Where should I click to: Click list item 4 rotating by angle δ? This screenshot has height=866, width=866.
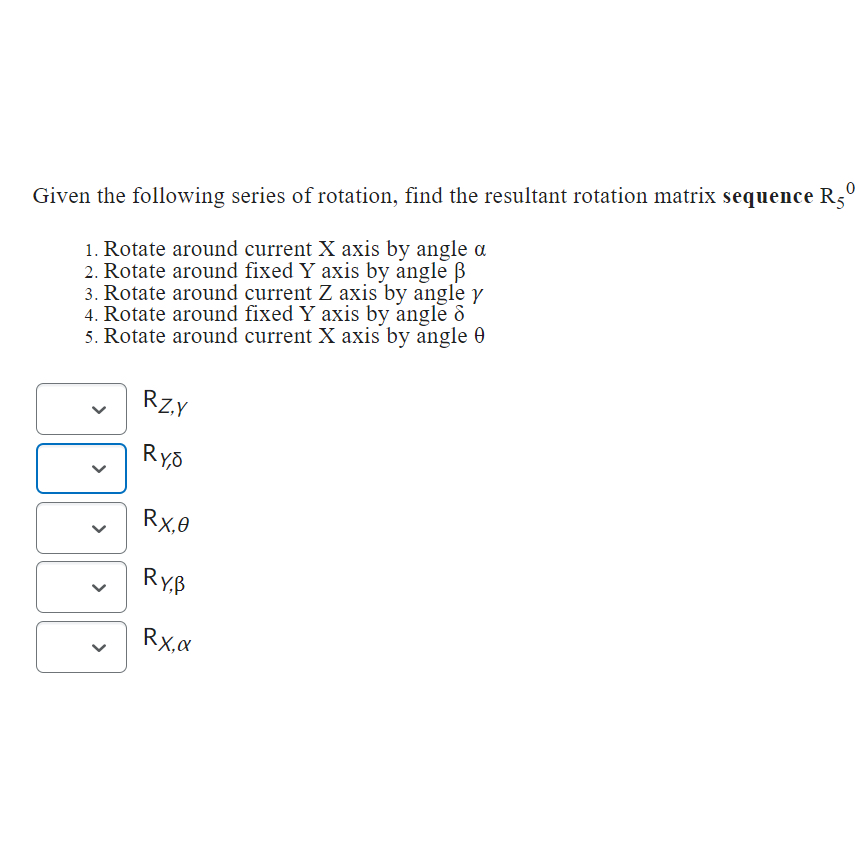(x=281, y=314)
